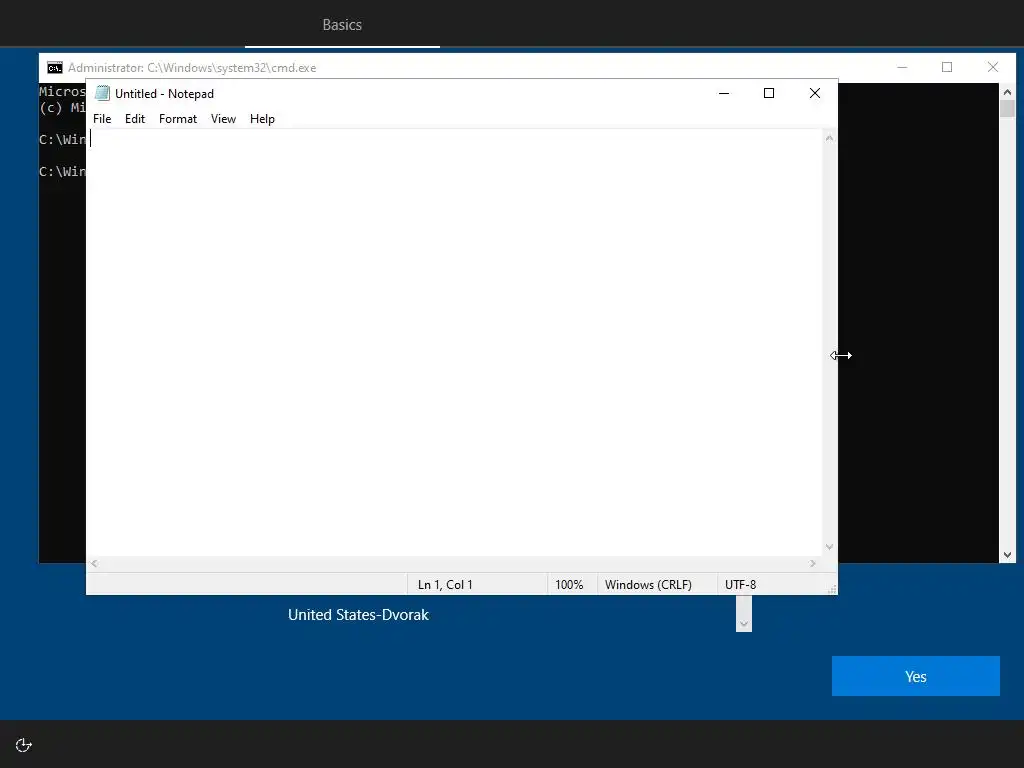Maximize the cmd.exe window
The height and width of the screenshot is (768, 1024).
click(947, 67)
